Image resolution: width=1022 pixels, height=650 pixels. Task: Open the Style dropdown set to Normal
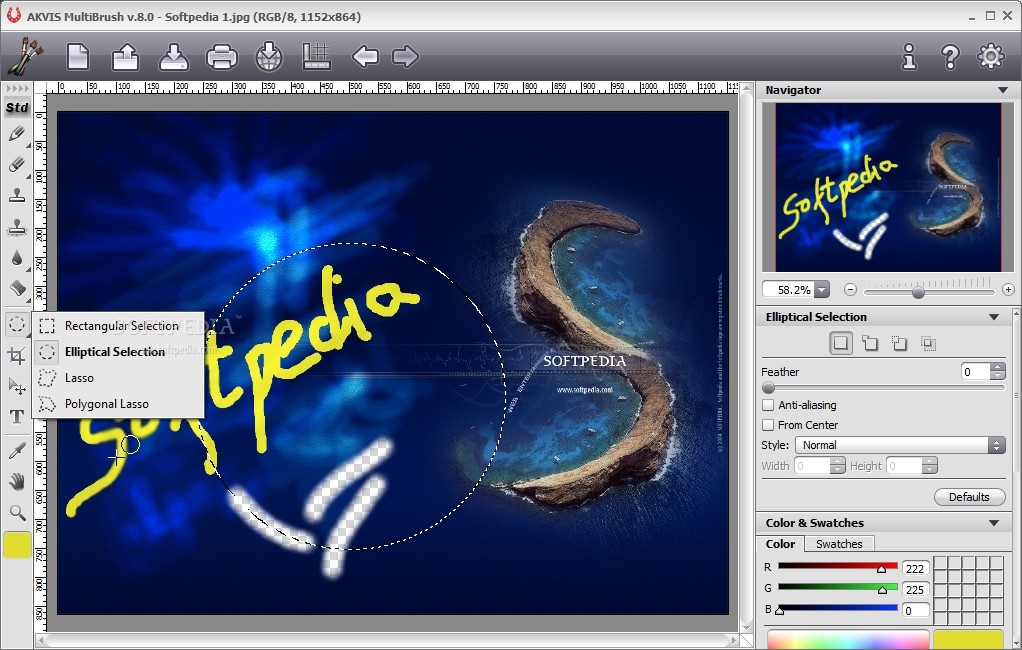(x=900, y=445)
